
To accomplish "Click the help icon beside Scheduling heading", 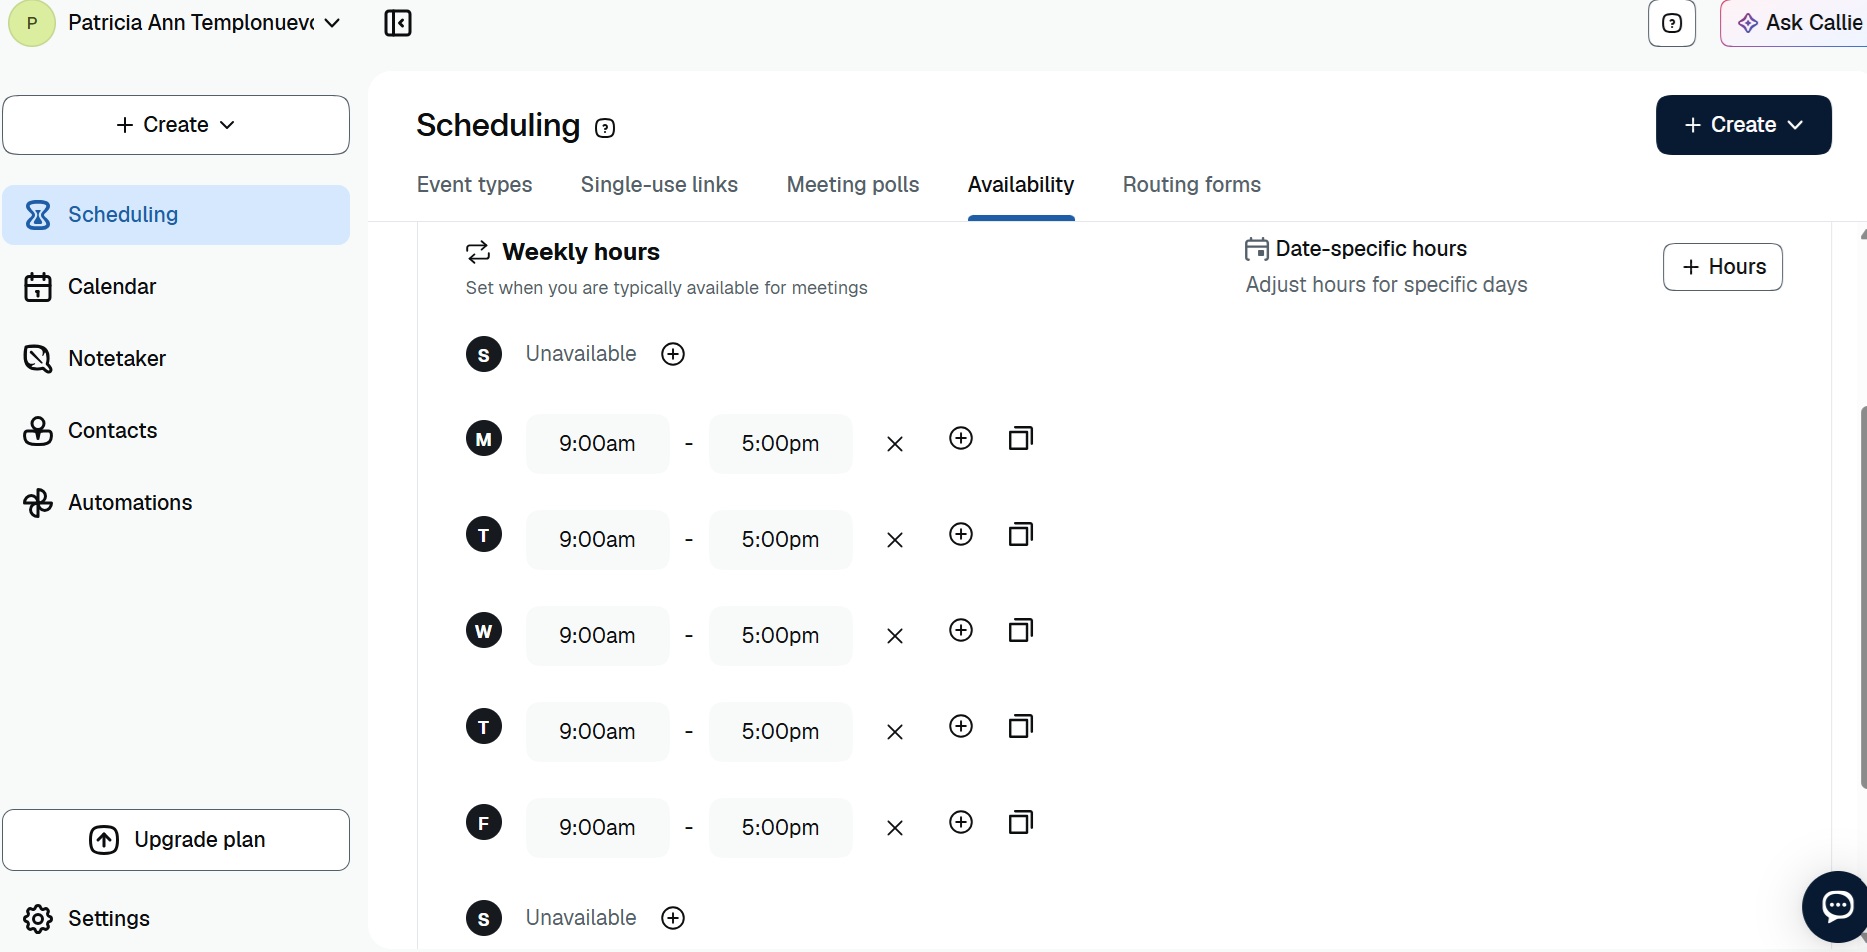I will tap(605, 128).
